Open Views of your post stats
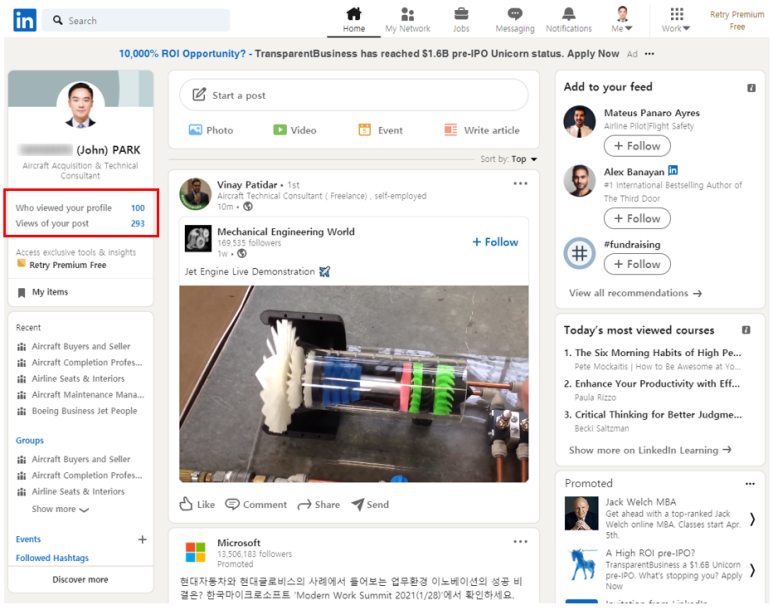This screenshot has width=773, height=610. coord(80,223)
